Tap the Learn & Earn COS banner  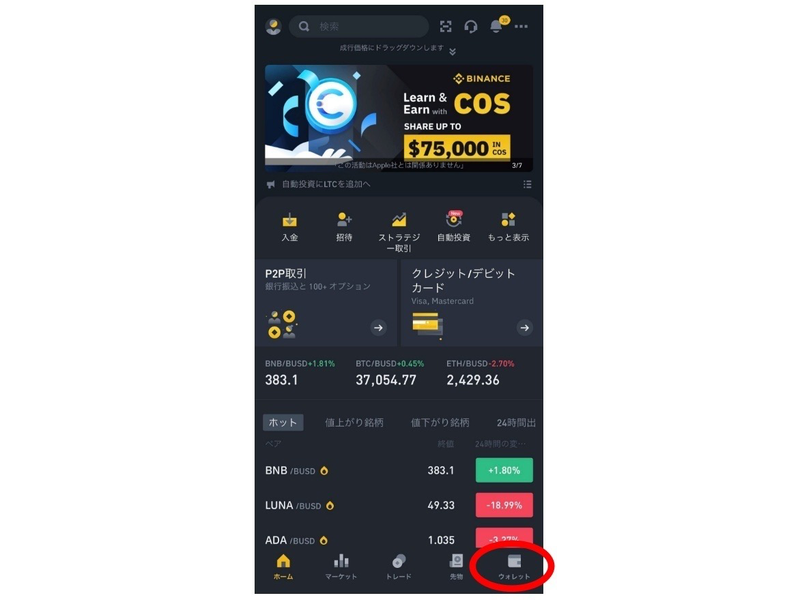tap(399, 118)
